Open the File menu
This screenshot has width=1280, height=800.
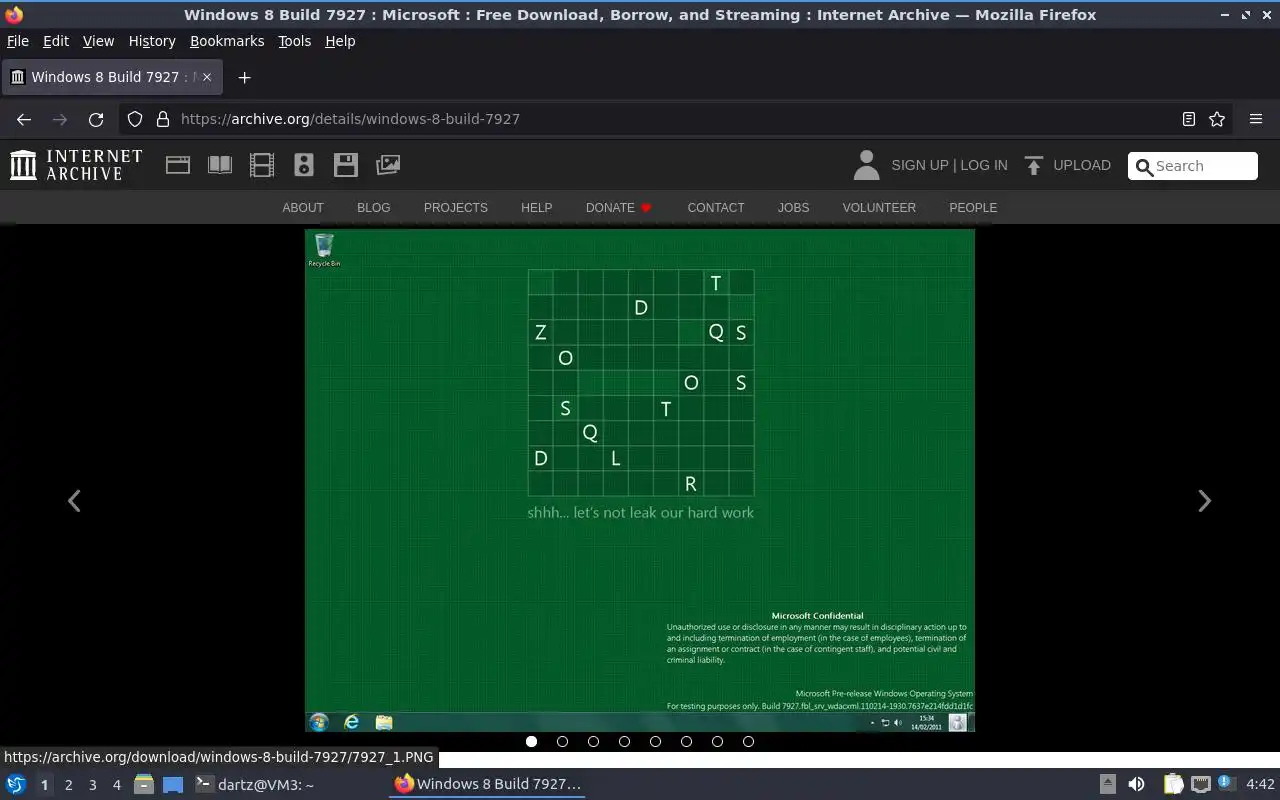click(18, 41)
